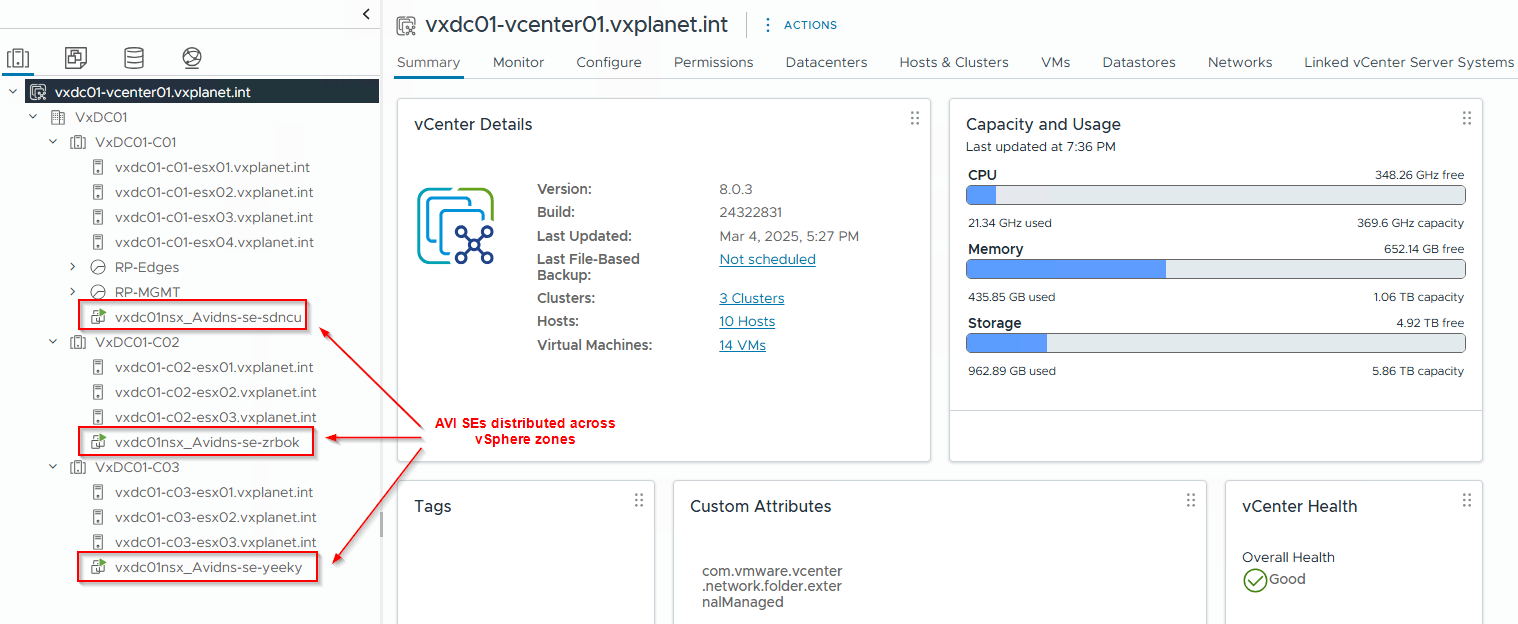Click the Memory usage bar

click(1215, 269)
